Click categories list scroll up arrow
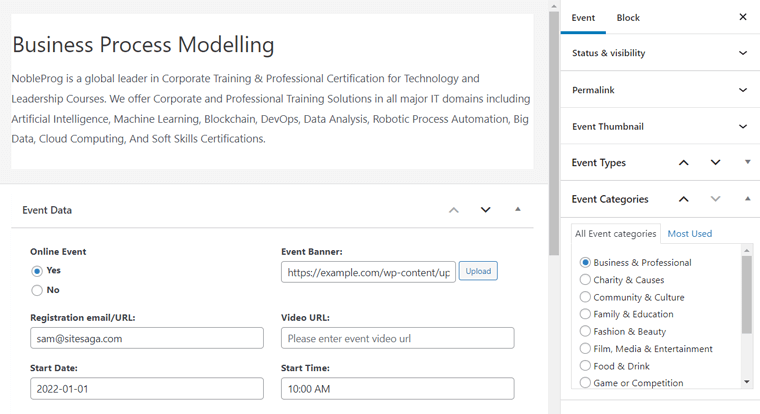The image size is (760, 414). [746, 250]
